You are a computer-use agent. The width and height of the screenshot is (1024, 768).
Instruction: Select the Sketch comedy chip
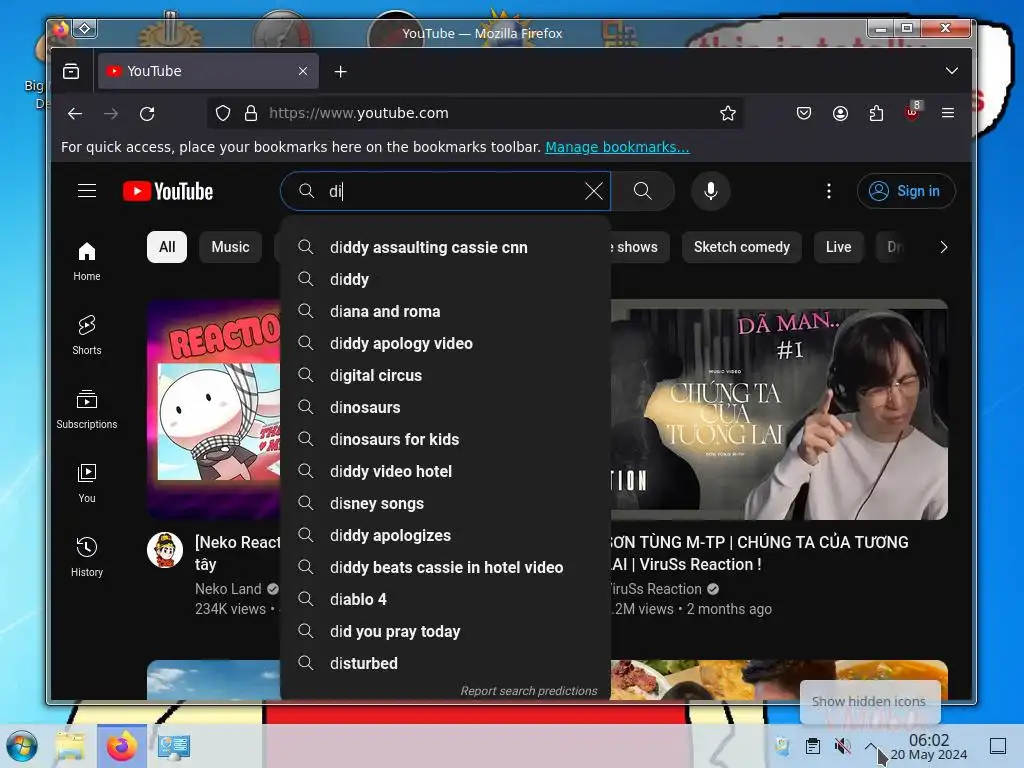[741, 247]
